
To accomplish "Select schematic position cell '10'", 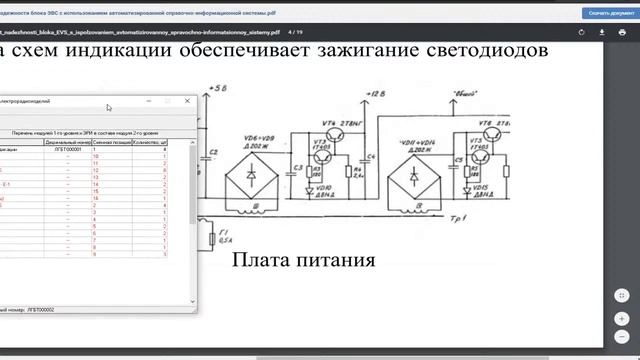I will click(x=112, y=156).
